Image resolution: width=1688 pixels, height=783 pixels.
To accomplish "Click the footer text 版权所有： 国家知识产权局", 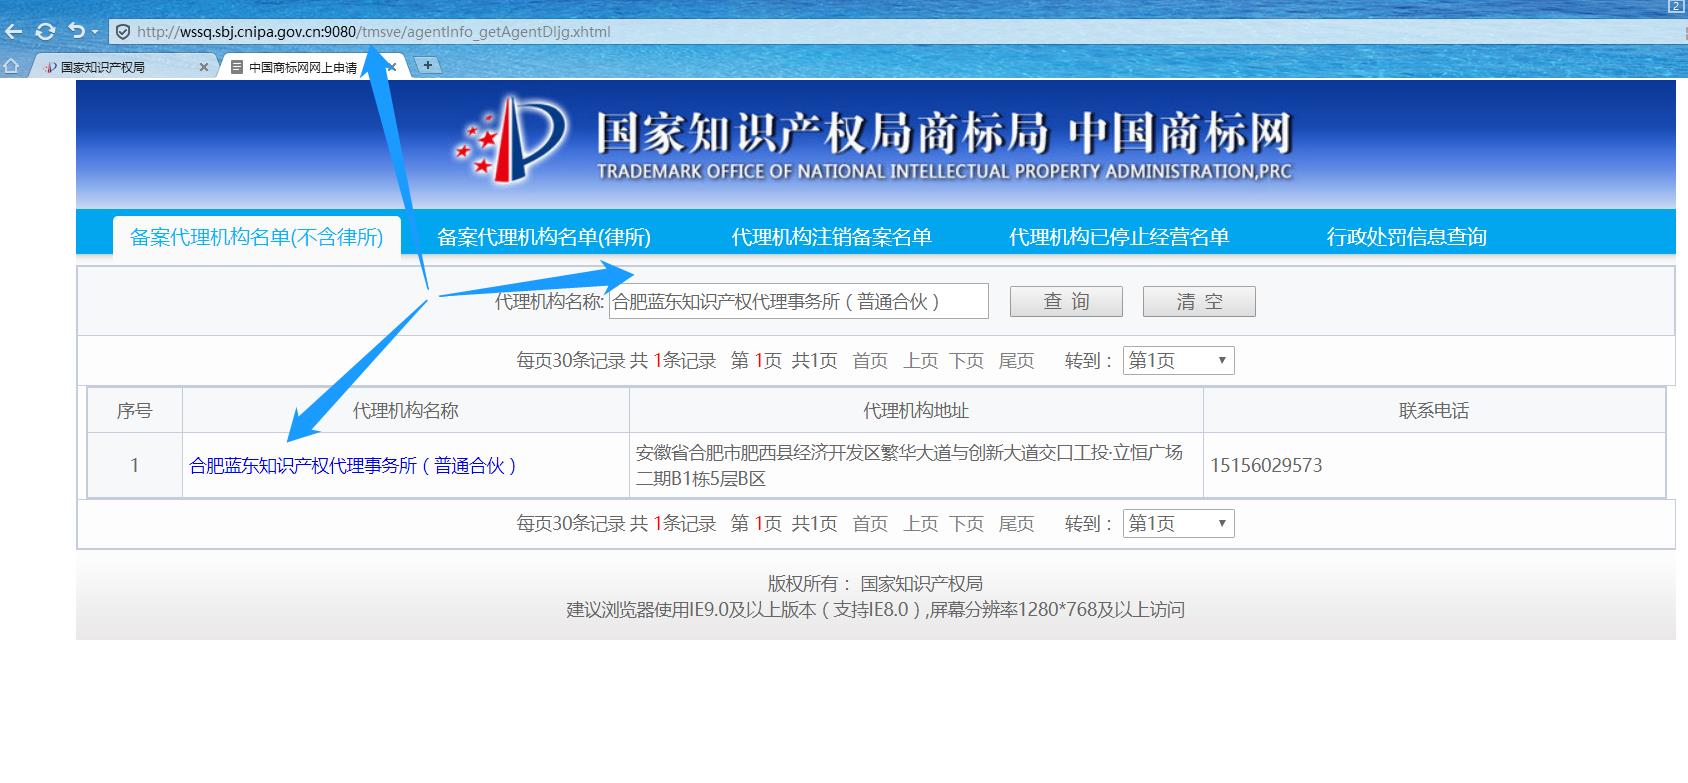I will click(x=875, y=584).
